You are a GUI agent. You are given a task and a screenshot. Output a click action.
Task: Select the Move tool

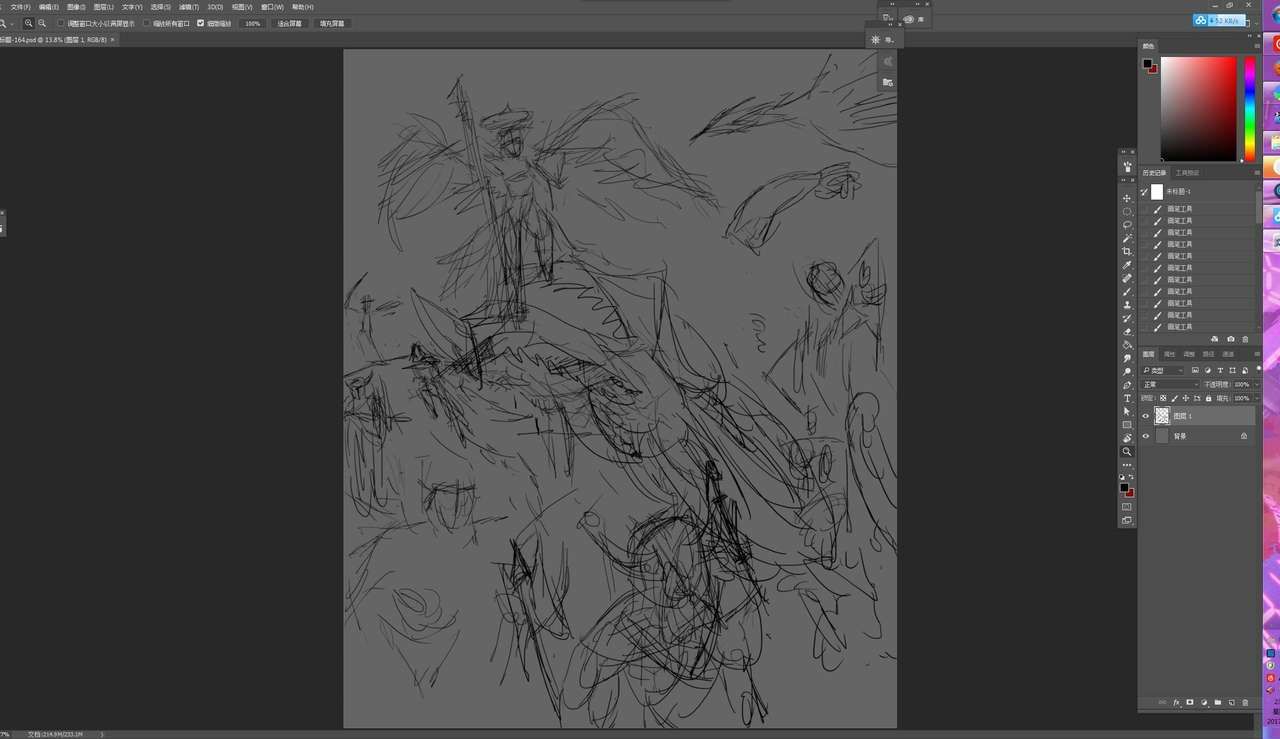[x=1127, y=198]
